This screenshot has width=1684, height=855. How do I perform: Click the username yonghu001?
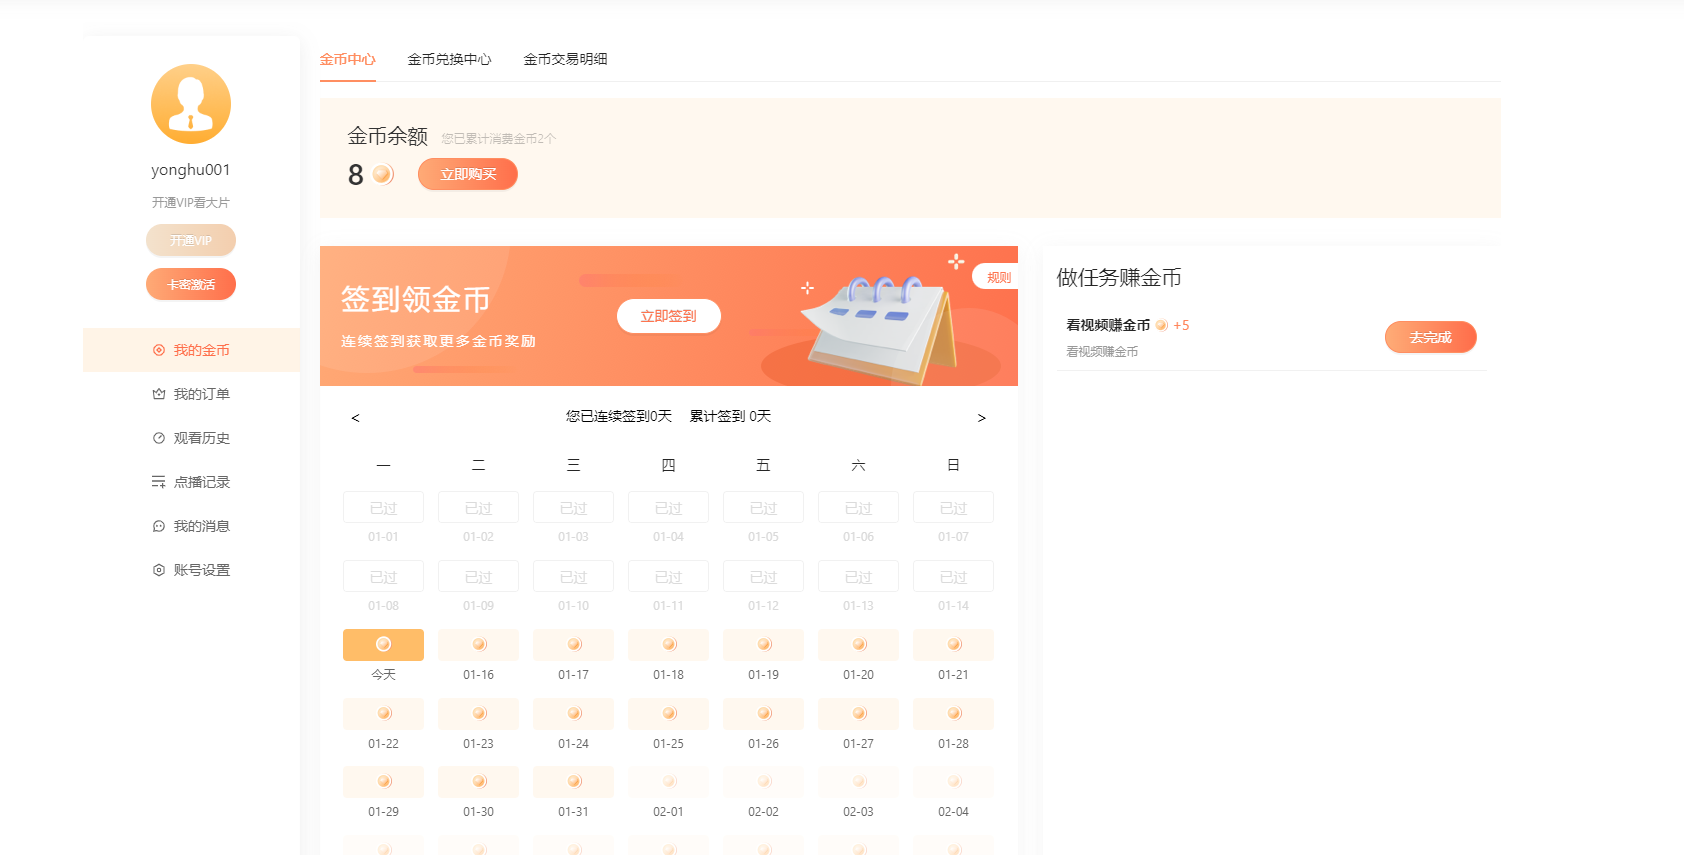click(x=191, y=170)
